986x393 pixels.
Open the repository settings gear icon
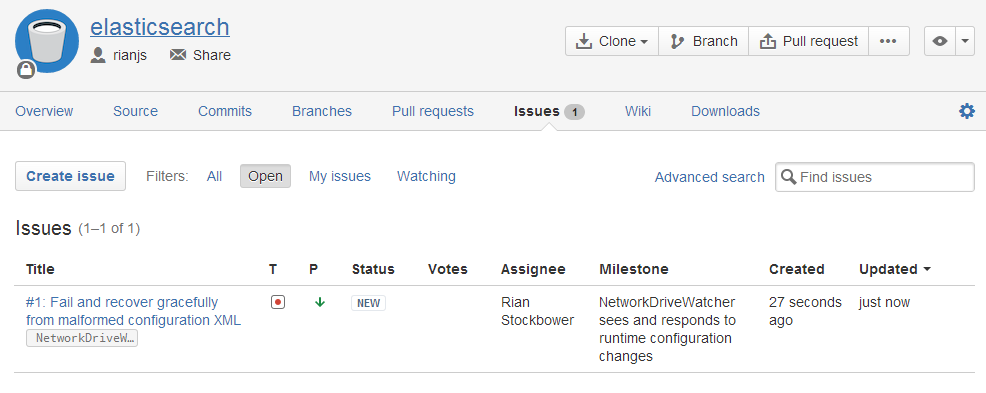967,111
